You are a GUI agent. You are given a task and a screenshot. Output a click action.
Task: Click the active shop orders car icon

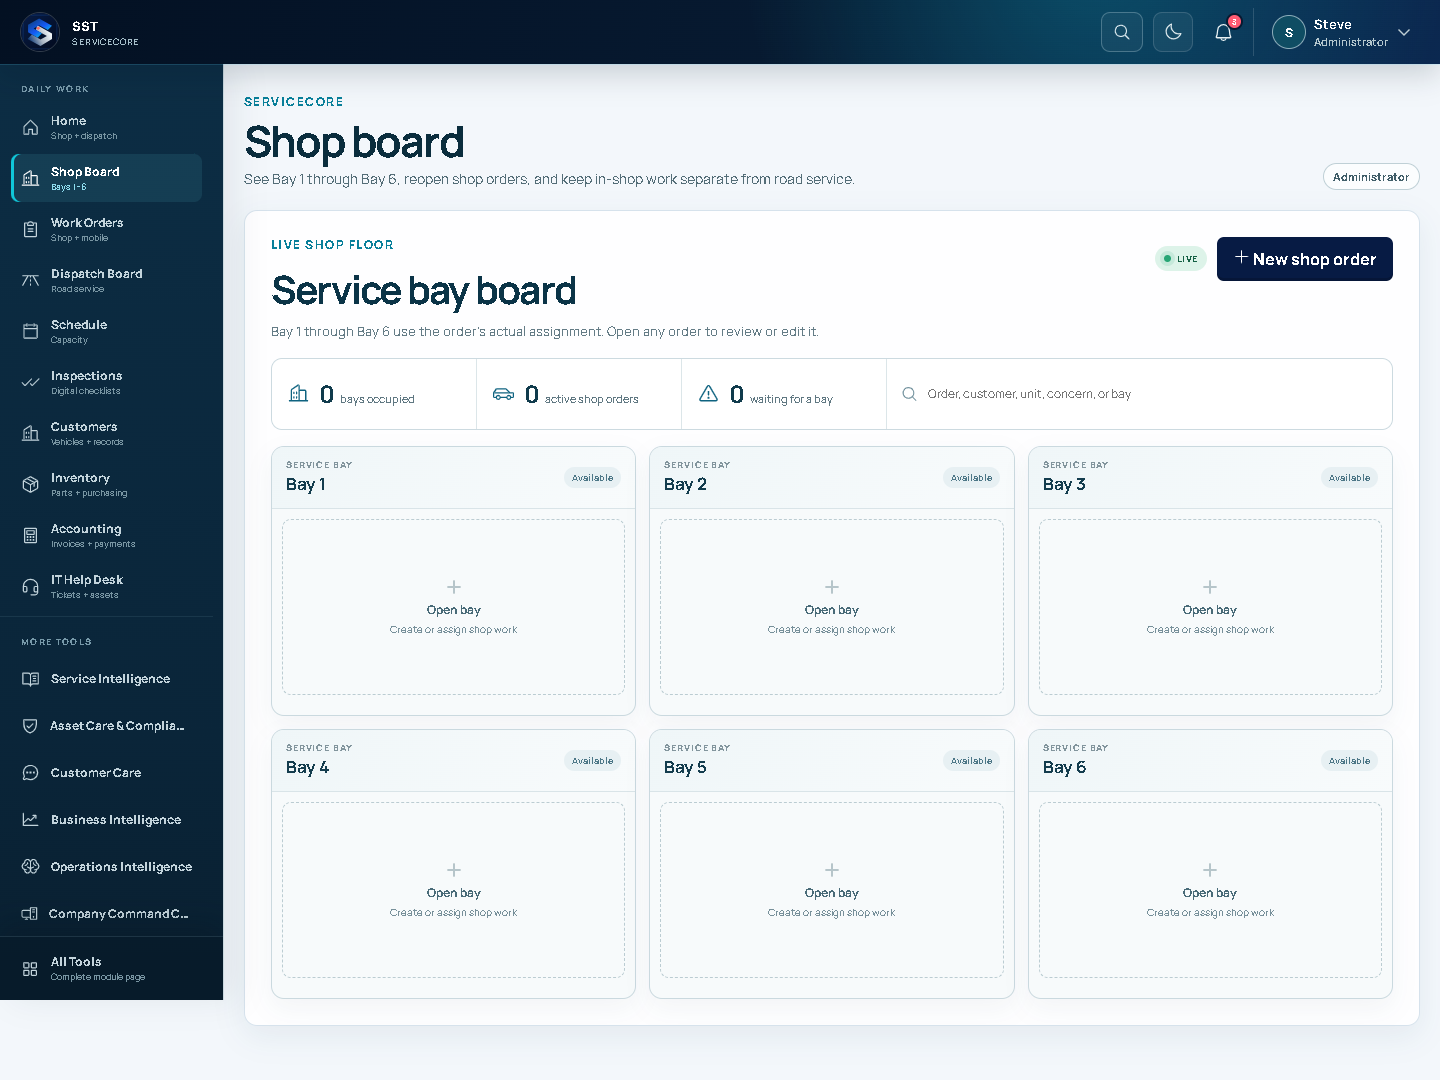pyautogui.click(x=503, y=394)
